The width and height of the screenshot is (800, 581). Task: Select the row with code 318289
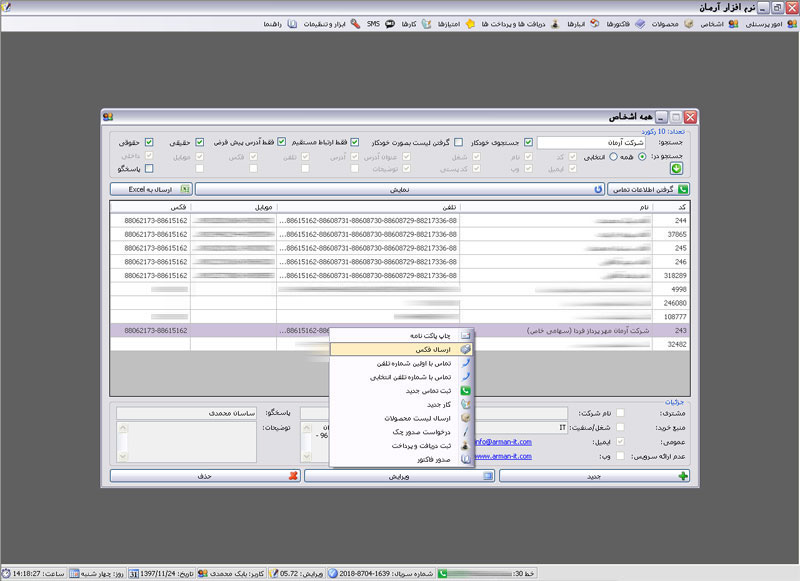click(399, 275)
